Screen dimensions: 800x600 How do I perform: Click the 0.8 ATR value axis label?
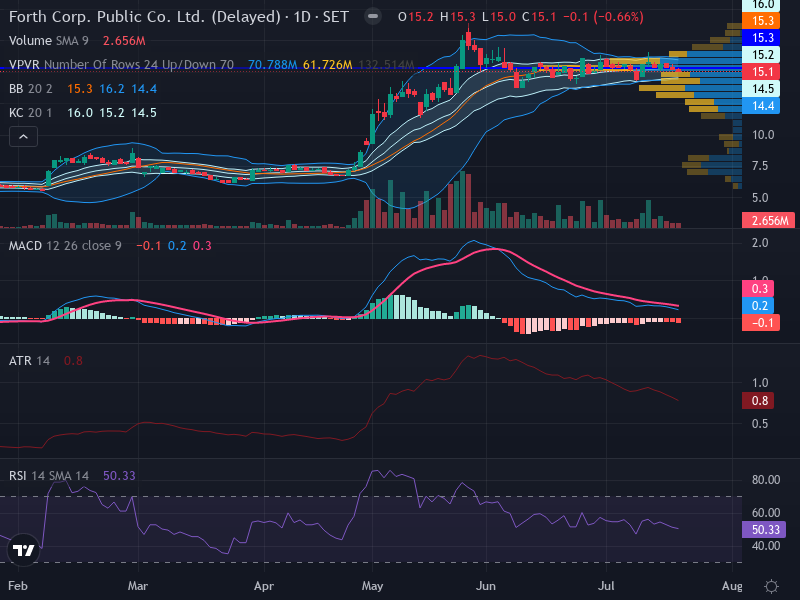pos(758,401)
